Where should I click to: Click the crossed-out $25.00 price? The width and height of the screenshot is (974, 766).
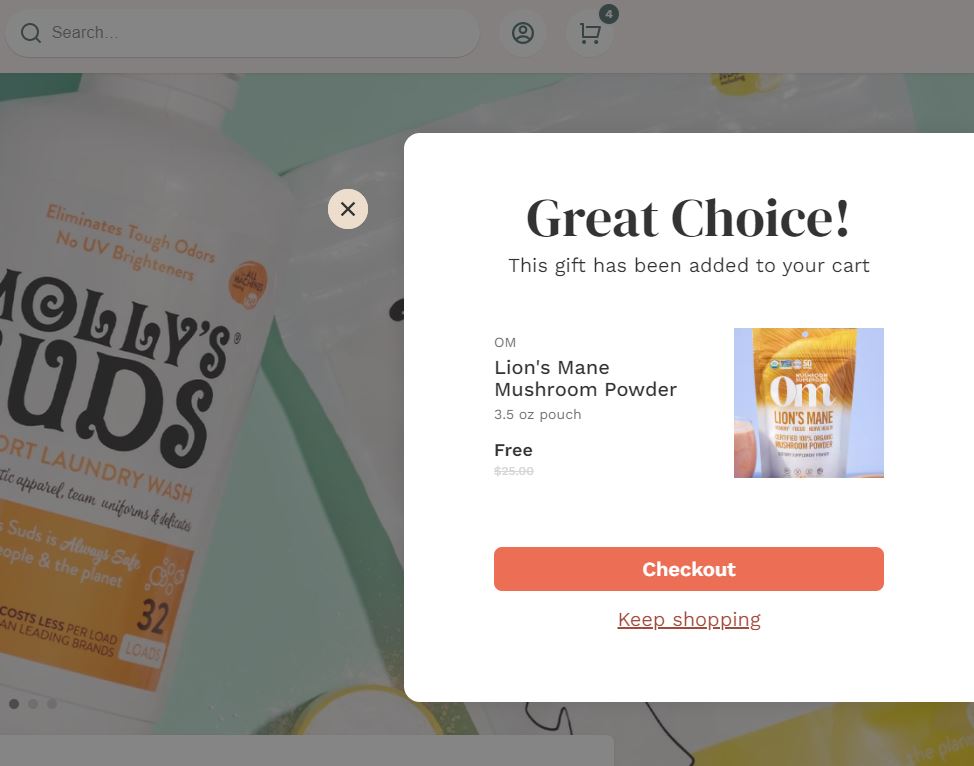click(514, 471)
